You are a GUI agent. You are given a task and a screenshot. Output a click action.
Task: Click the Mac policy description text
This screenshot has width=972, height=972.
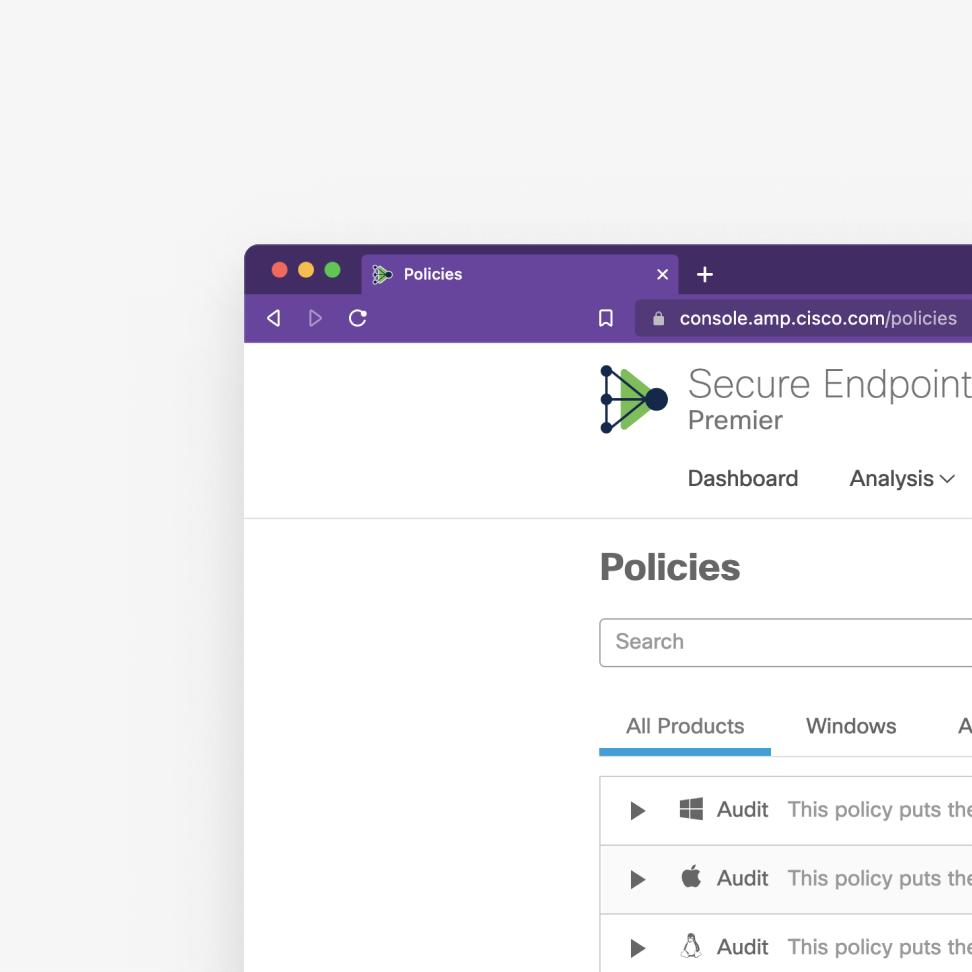point(880,878)
